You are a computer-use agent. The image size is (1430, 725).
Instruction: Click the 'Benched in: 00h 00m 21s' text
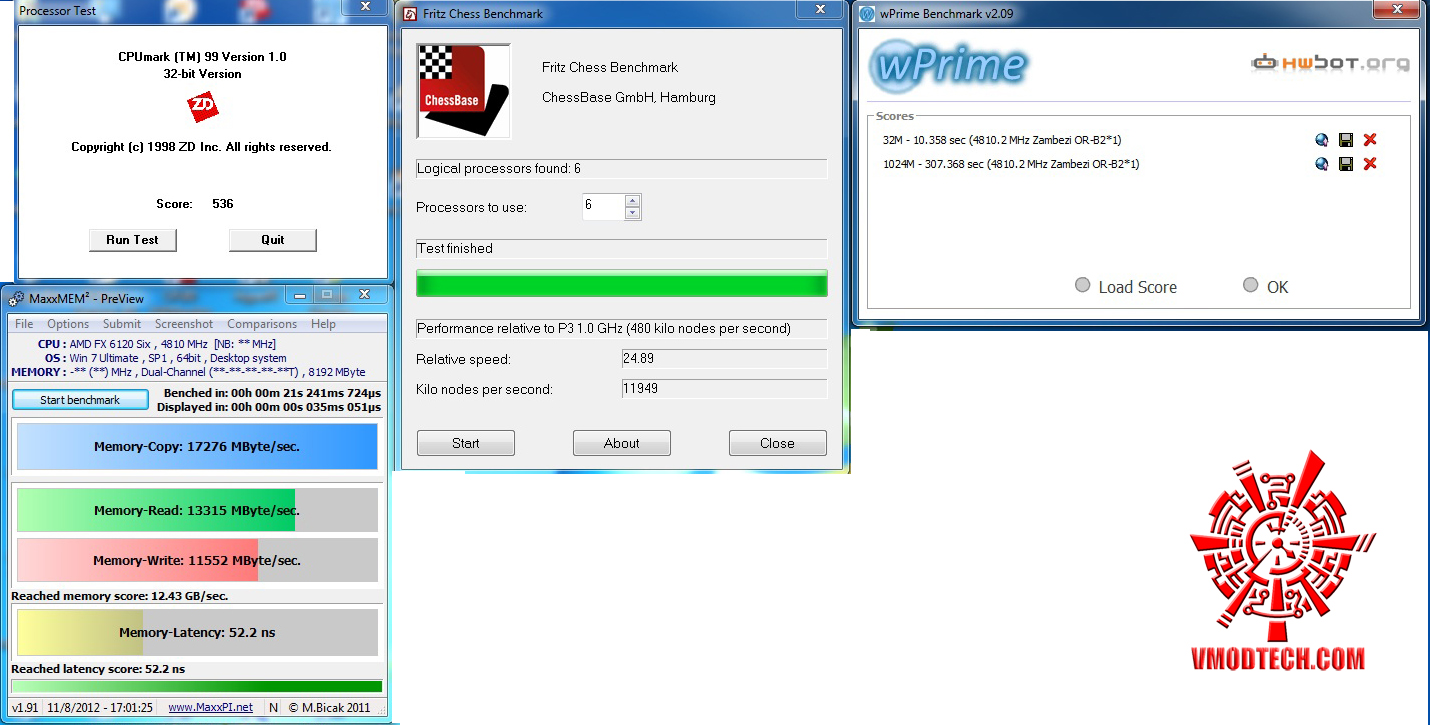[x=273, y=394]
